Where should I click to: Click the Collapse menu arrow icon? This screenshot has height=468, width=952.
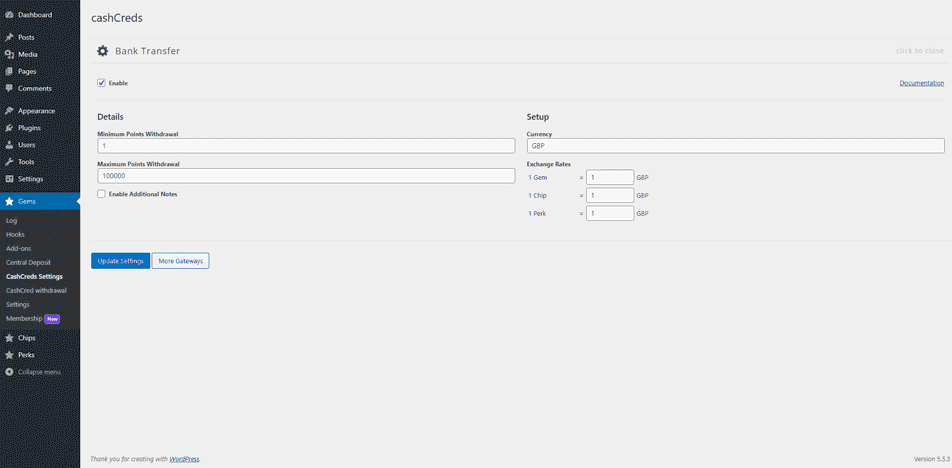pos(9,371)
